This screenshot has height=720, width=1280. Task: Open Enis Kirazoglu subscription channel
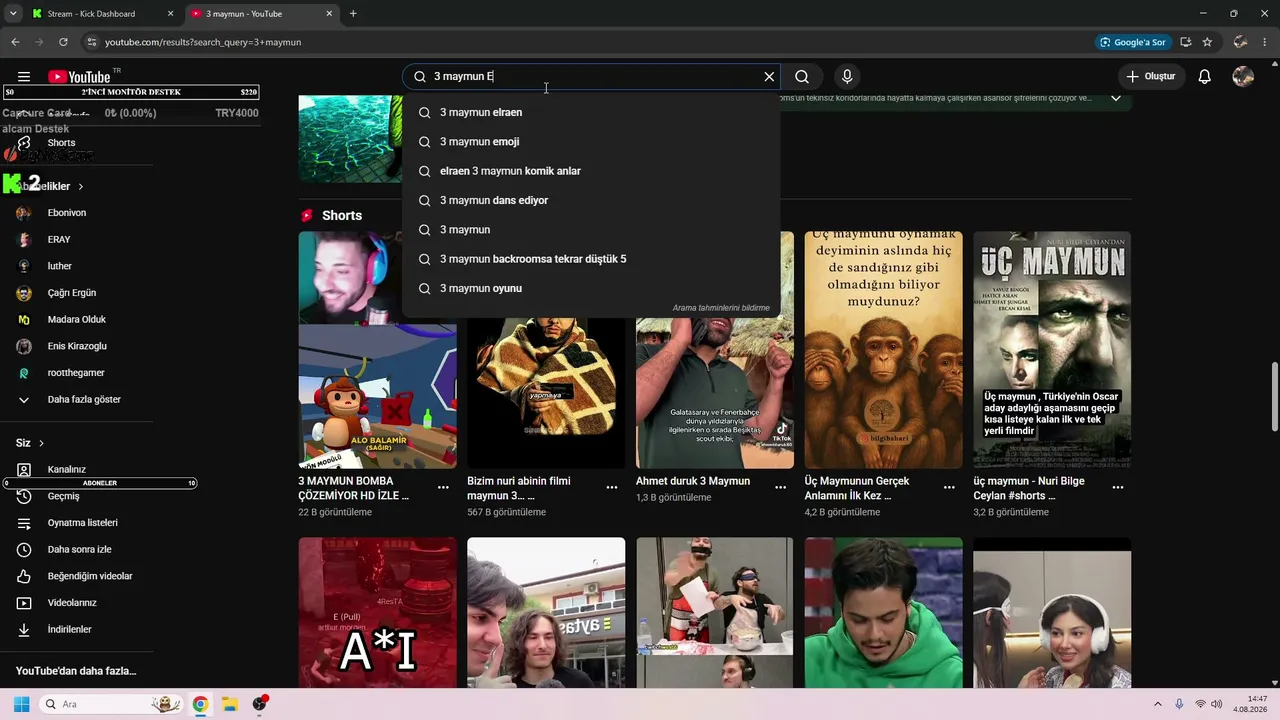(x=77, y=346)
